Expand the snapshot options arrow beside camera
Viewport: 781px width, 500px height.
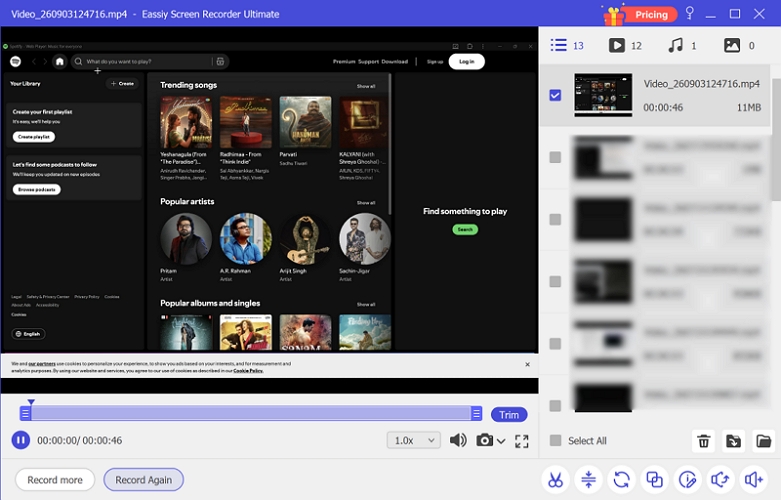coord(501,441)
